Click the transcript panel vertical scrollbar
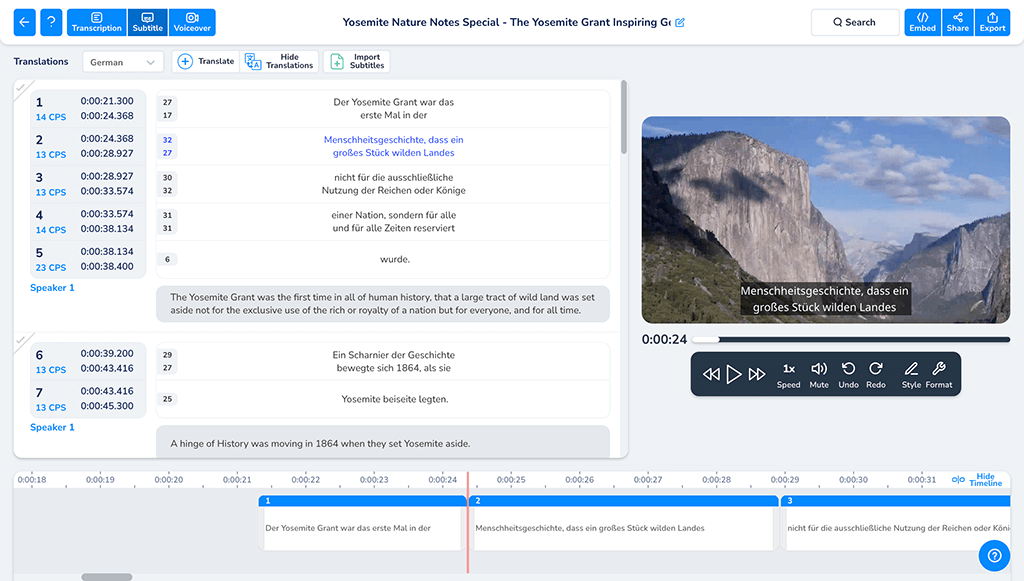 click(x=624, y=118)
